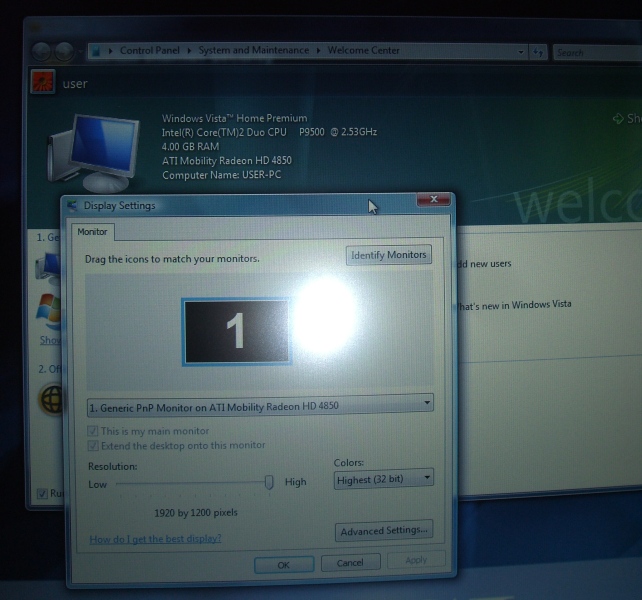Toggle 'This is my main monitor' checkbox
Screen dimensions: 642x600
coord(93,431)
